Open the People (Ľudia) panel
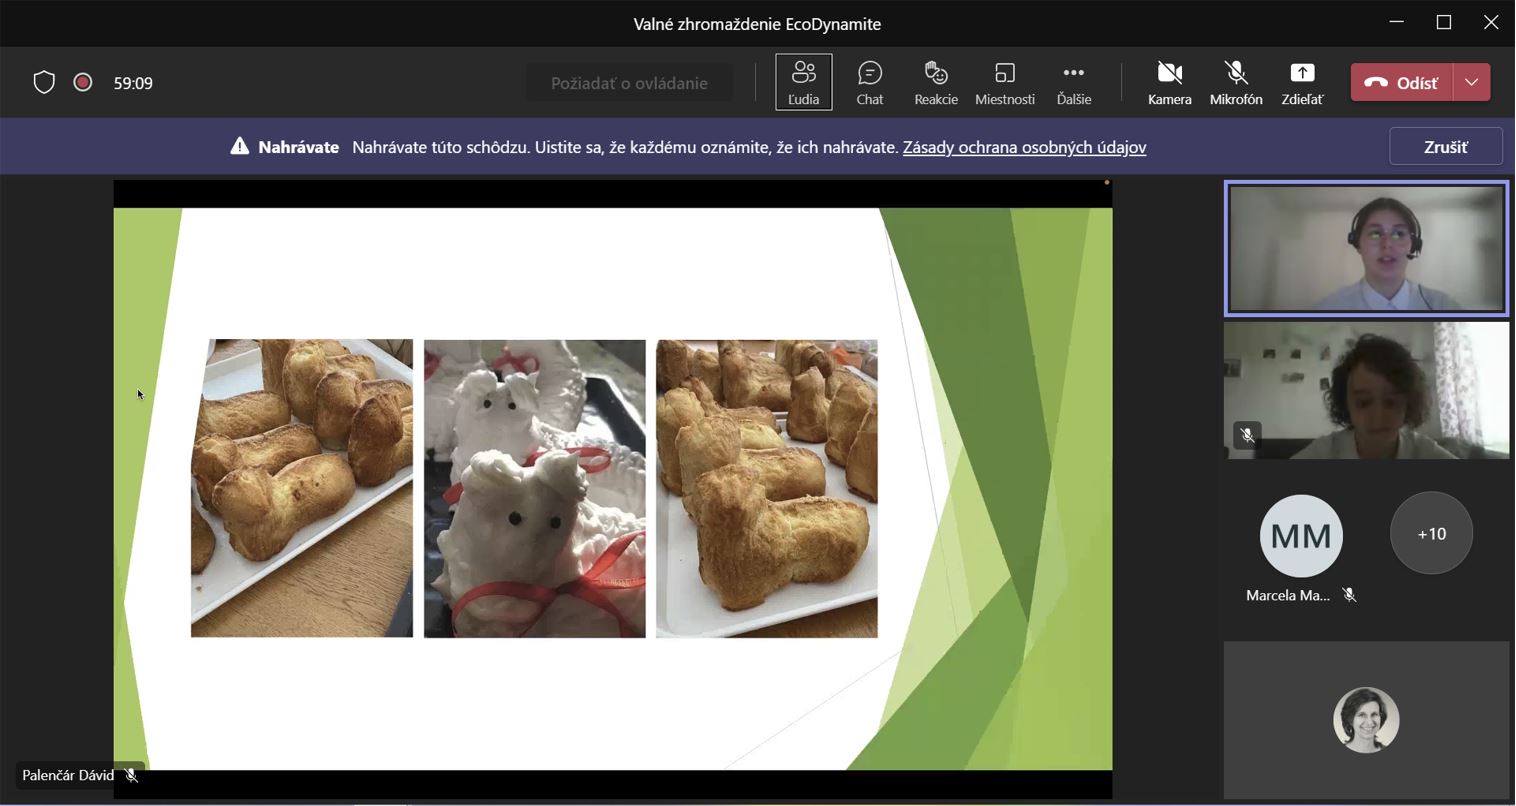Image resolution: width=1516 pixels, height=806 pixels. coord(803,82)
